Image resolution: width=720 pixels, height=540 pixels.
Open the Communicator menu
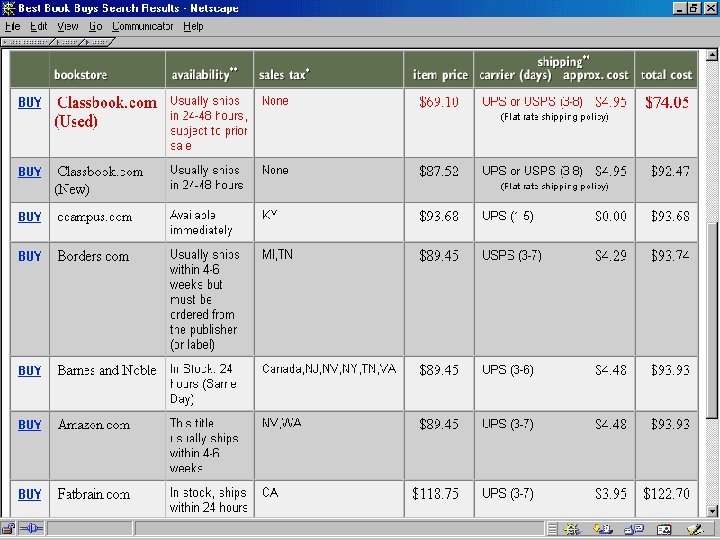(x=142, y=27)
